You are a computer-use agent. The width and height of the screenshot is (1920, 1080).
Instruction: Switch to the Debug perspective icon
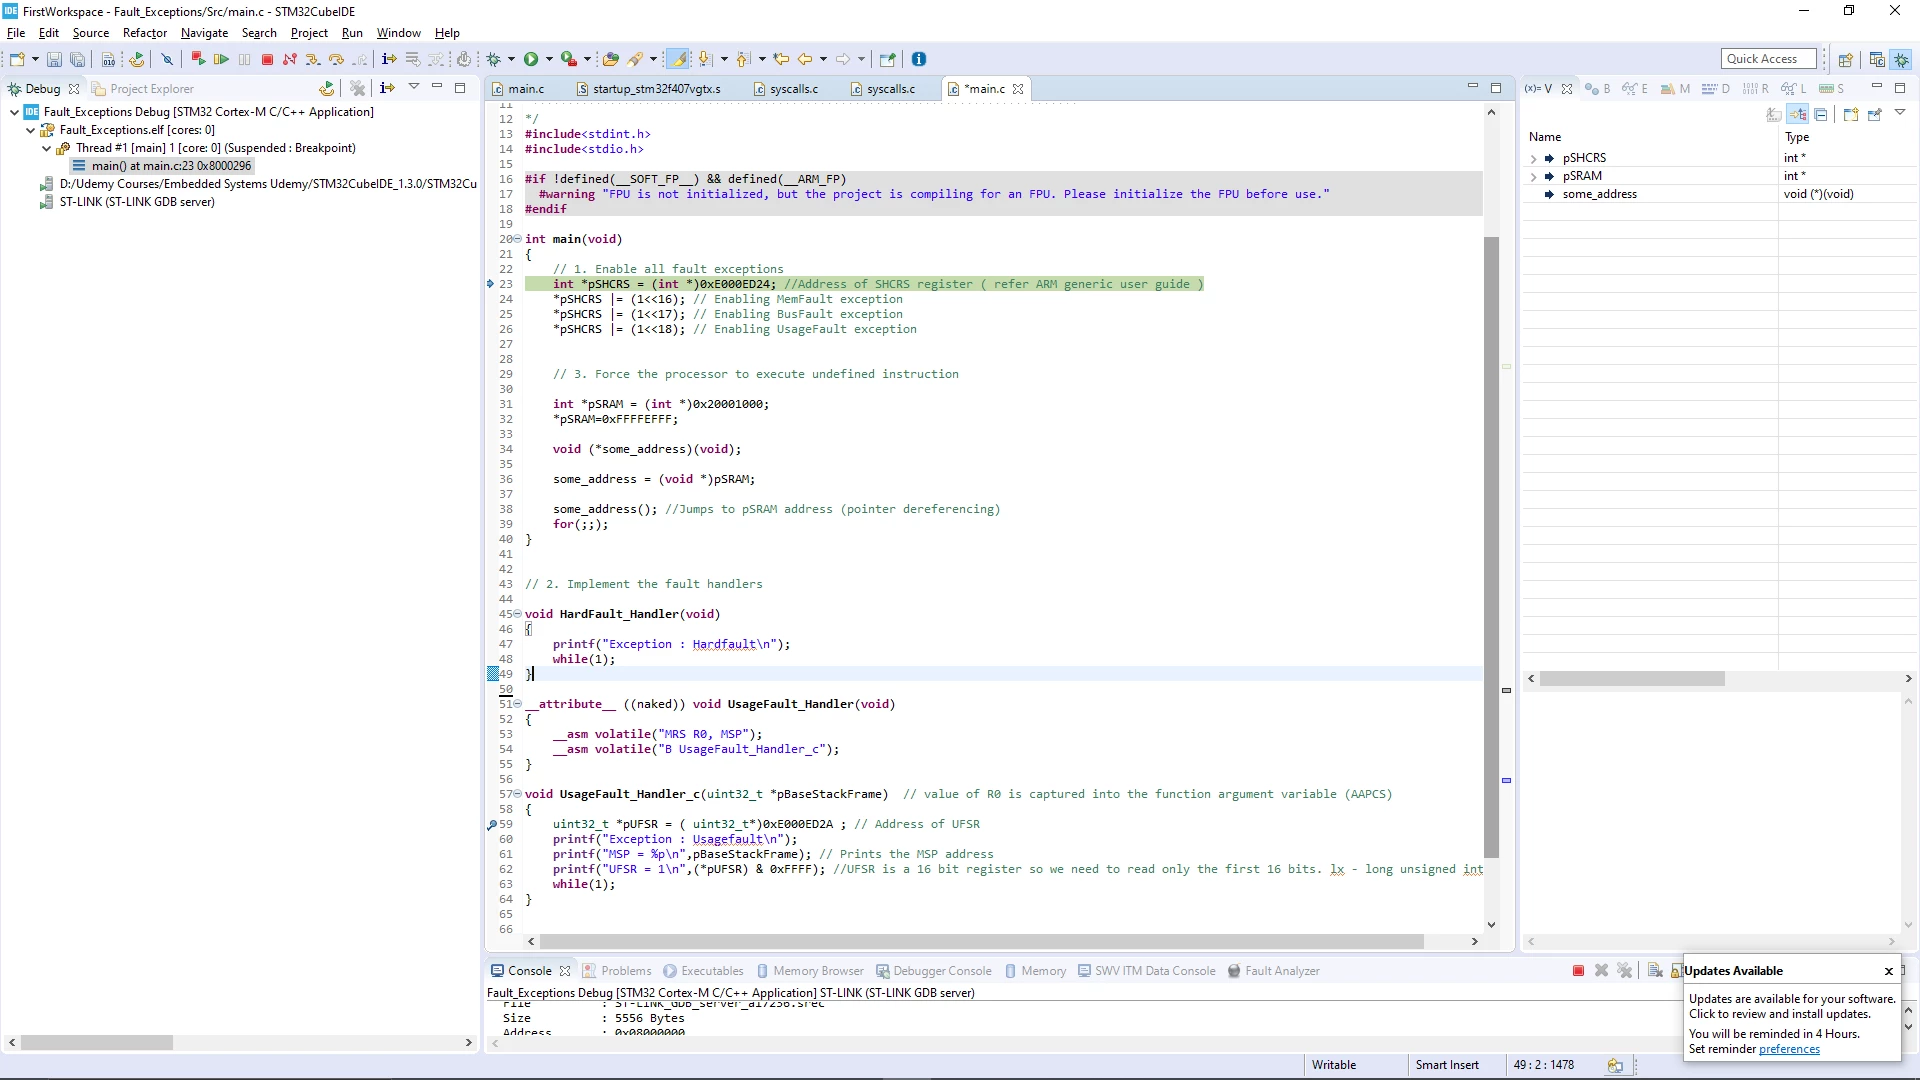point(1901,60)
